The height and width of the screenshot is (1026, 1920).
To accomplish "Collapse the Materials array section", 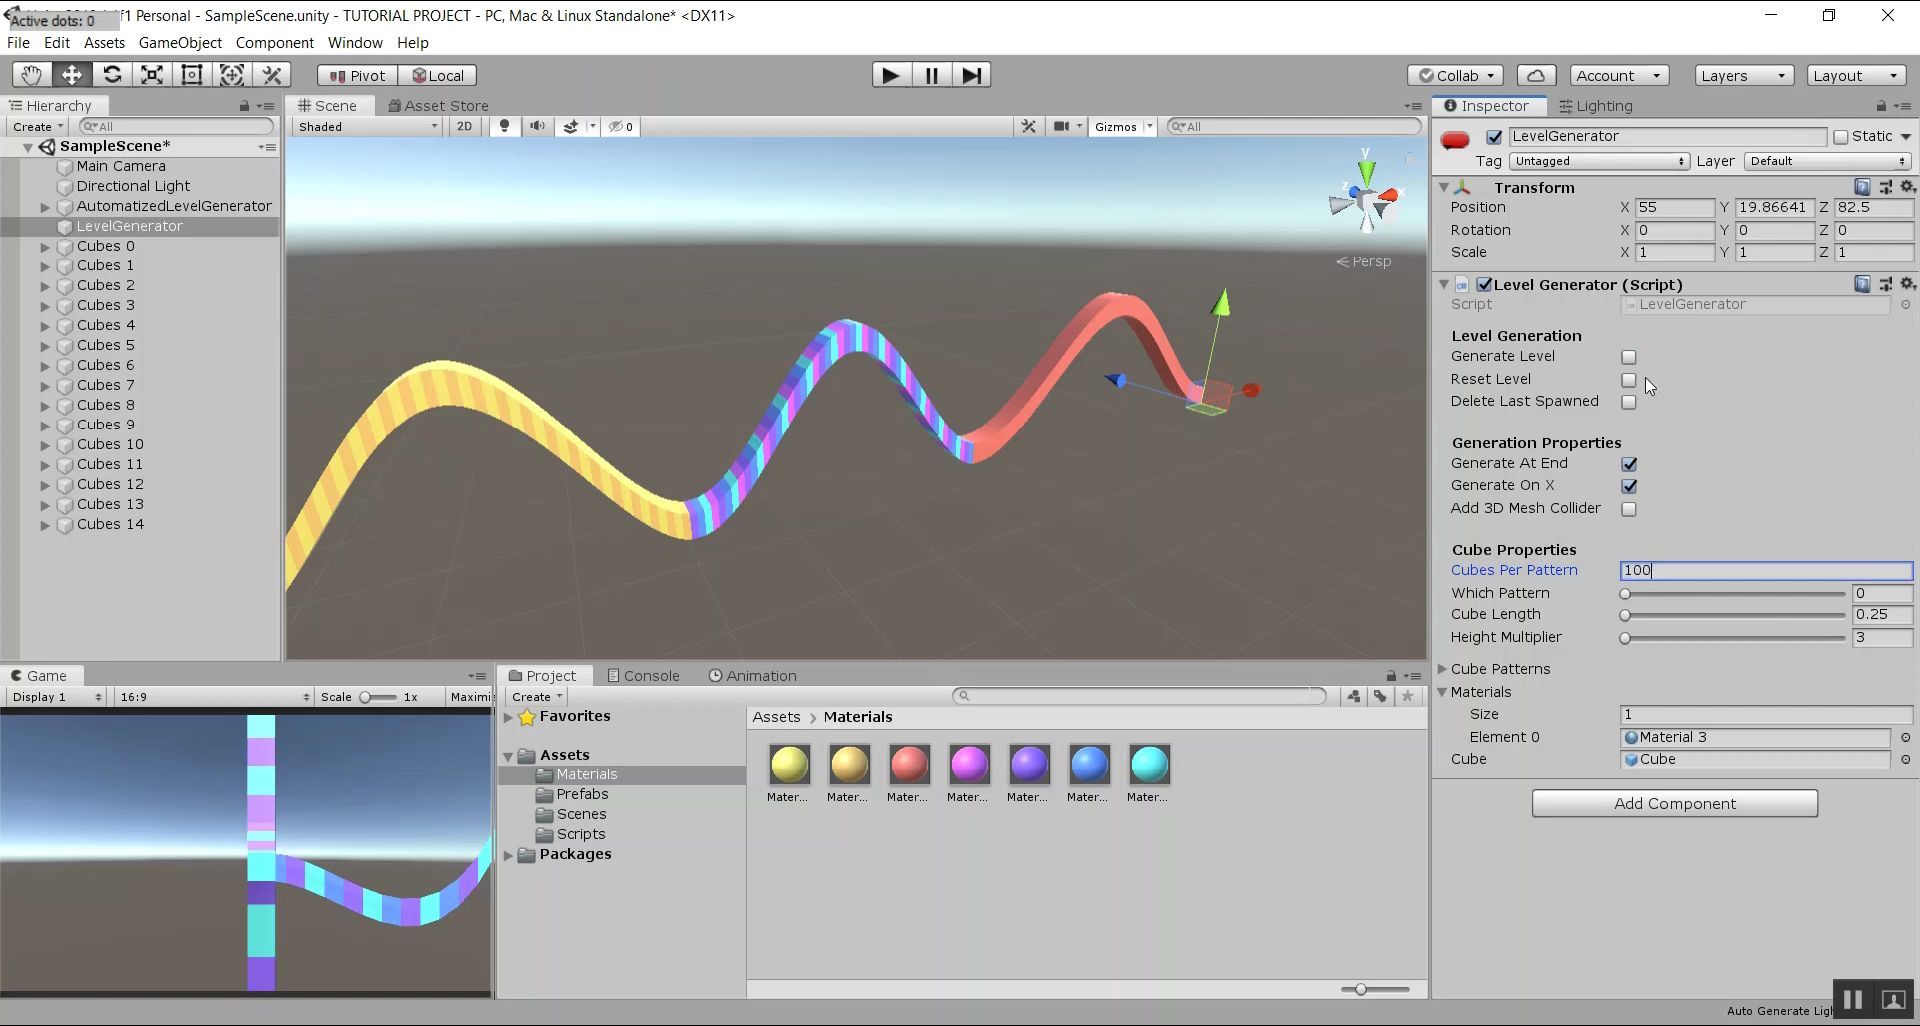I will [x=1443, y=691].
